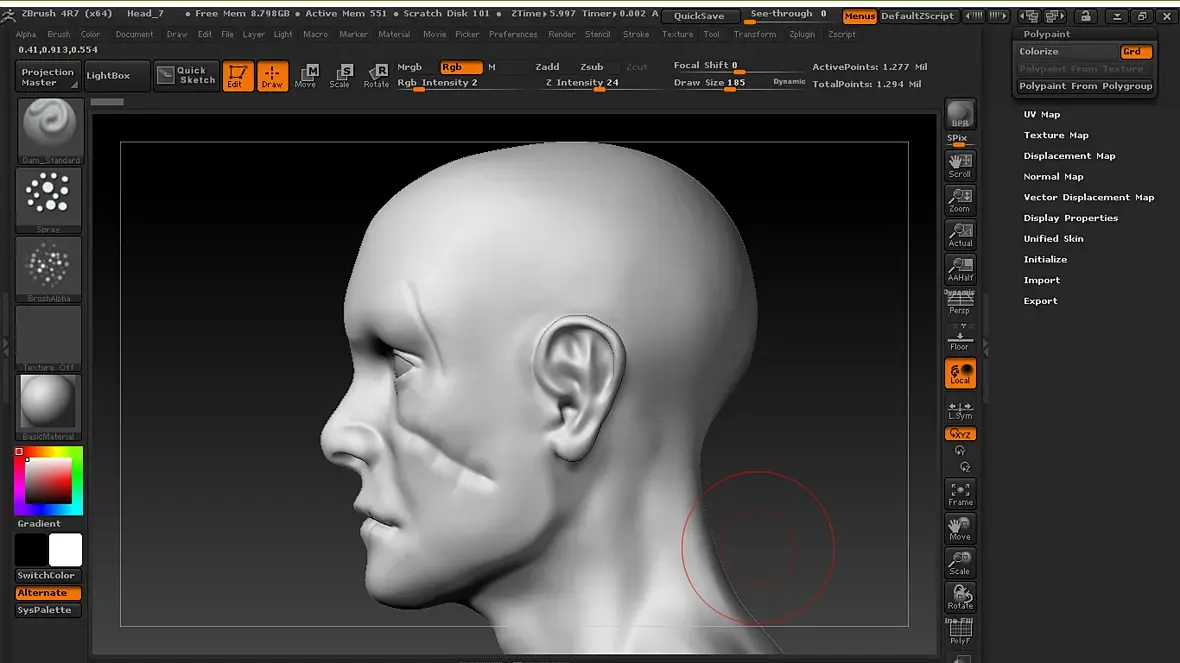Viewport: 1180px width, 663px height.
Task: Click the AAHalf view icon
Action: coord(960,269)
